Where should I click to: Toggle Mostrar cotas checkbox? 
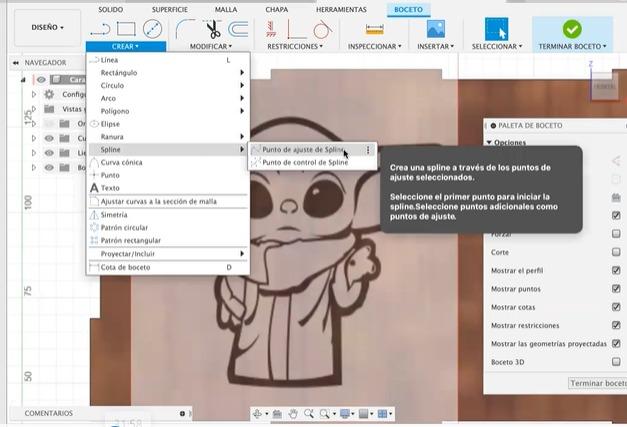616,307
